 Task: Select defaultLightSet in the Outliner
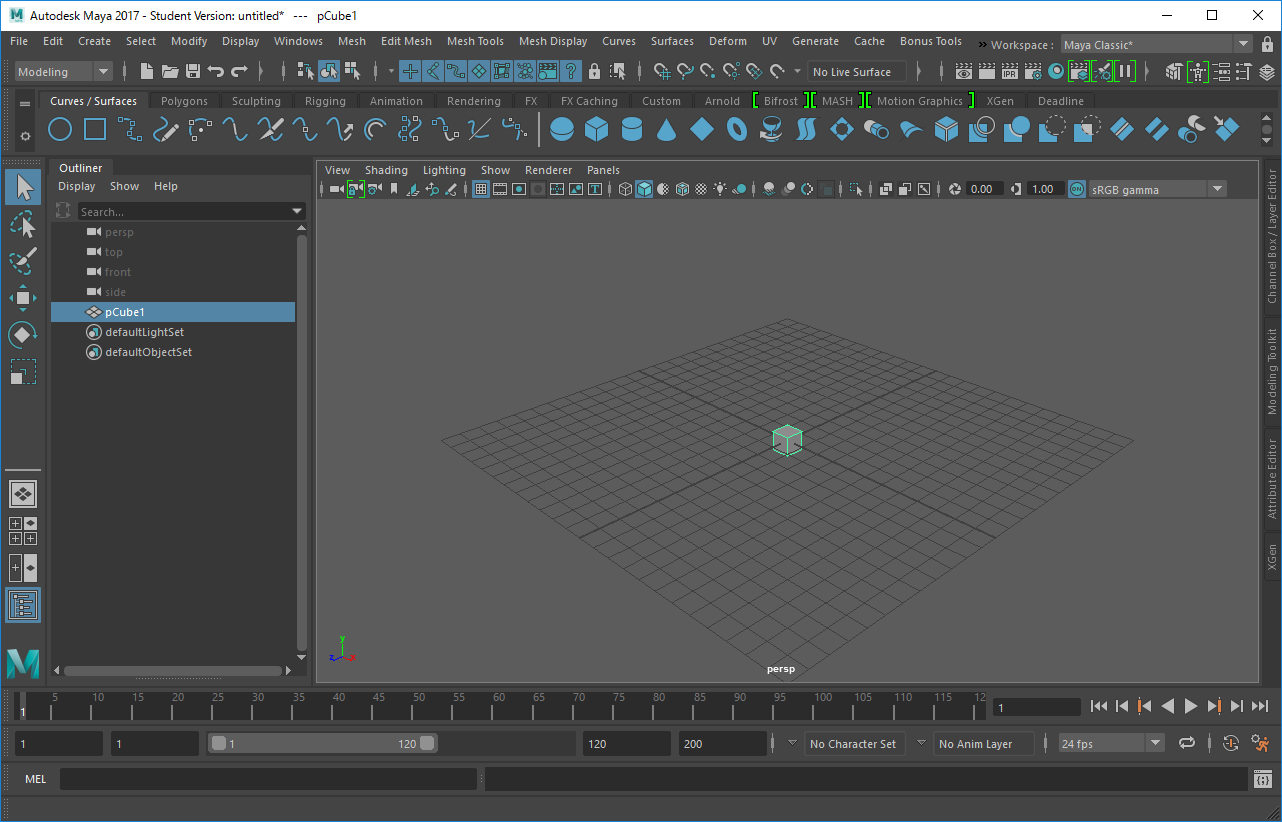tap(144, 332)
